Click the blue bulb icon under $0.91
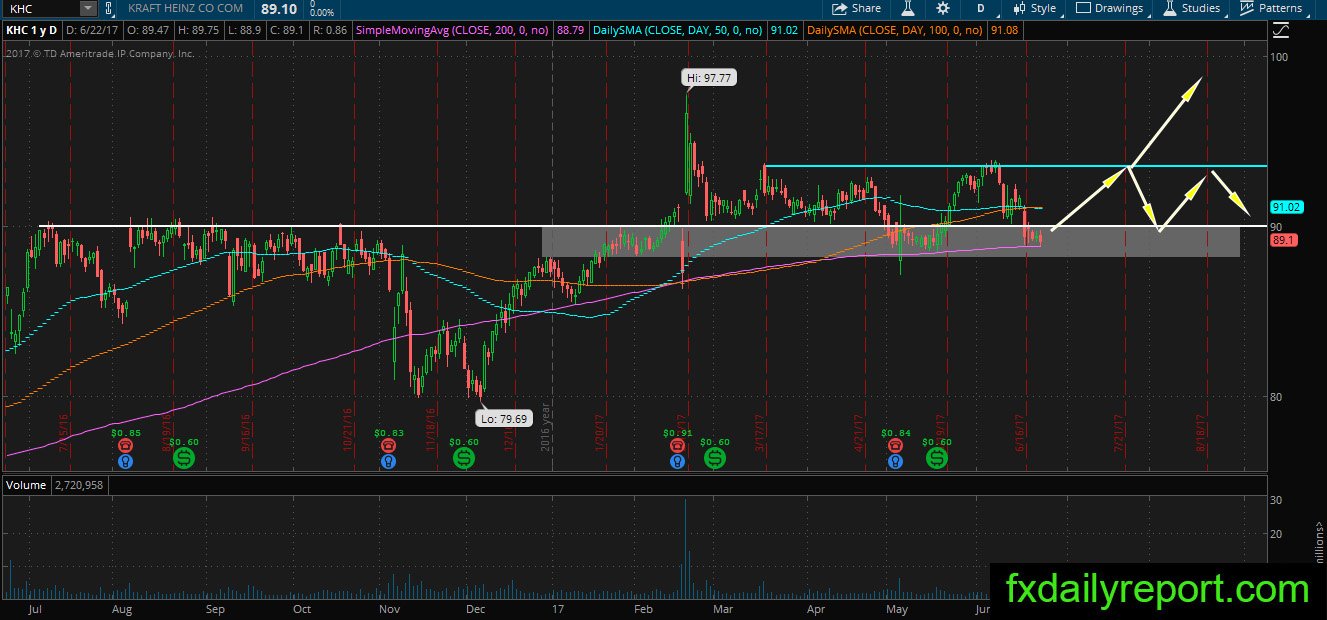The height and width of the screenshot is (620, 1327). [x=678, y=462]
